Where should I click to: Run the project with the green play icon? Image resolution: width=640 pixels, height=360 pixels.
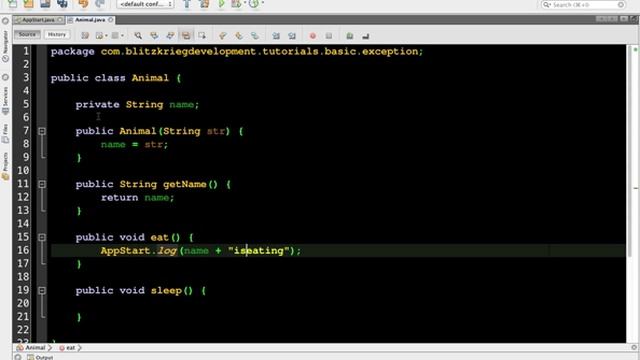pyautogui.click(x=221, y=4)
